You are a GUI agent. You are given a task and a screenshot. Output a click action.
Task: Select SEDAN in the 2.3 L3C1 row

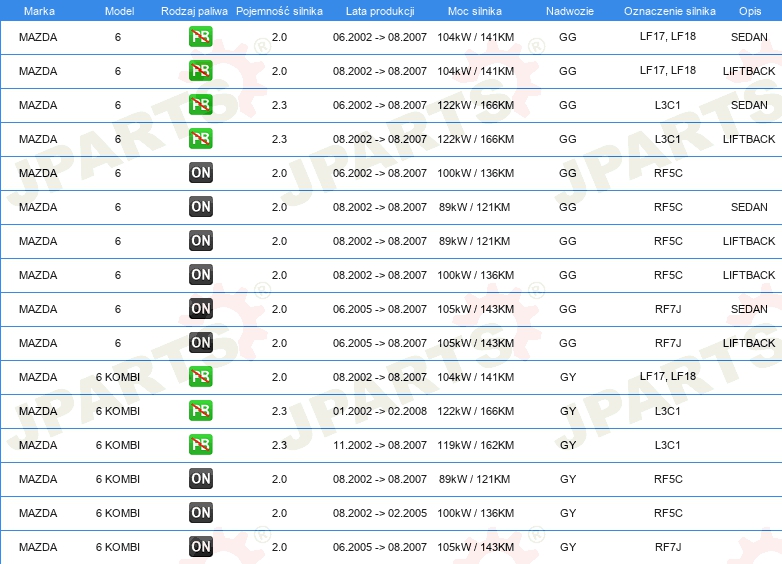tap(749, 105)
